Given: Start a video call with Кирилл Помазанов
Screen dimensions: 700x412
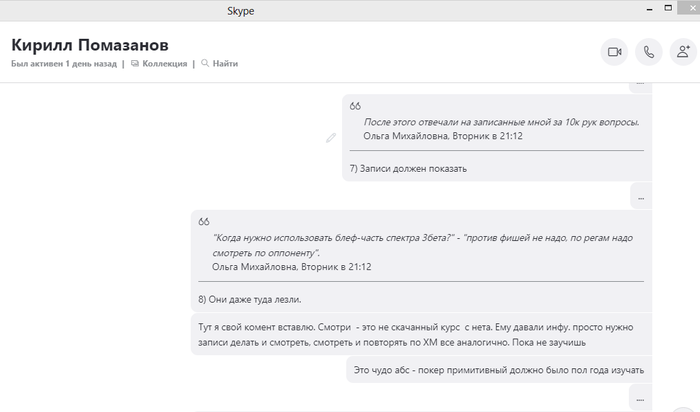Looking at the screenshot, I should click(x=614, y=53).
